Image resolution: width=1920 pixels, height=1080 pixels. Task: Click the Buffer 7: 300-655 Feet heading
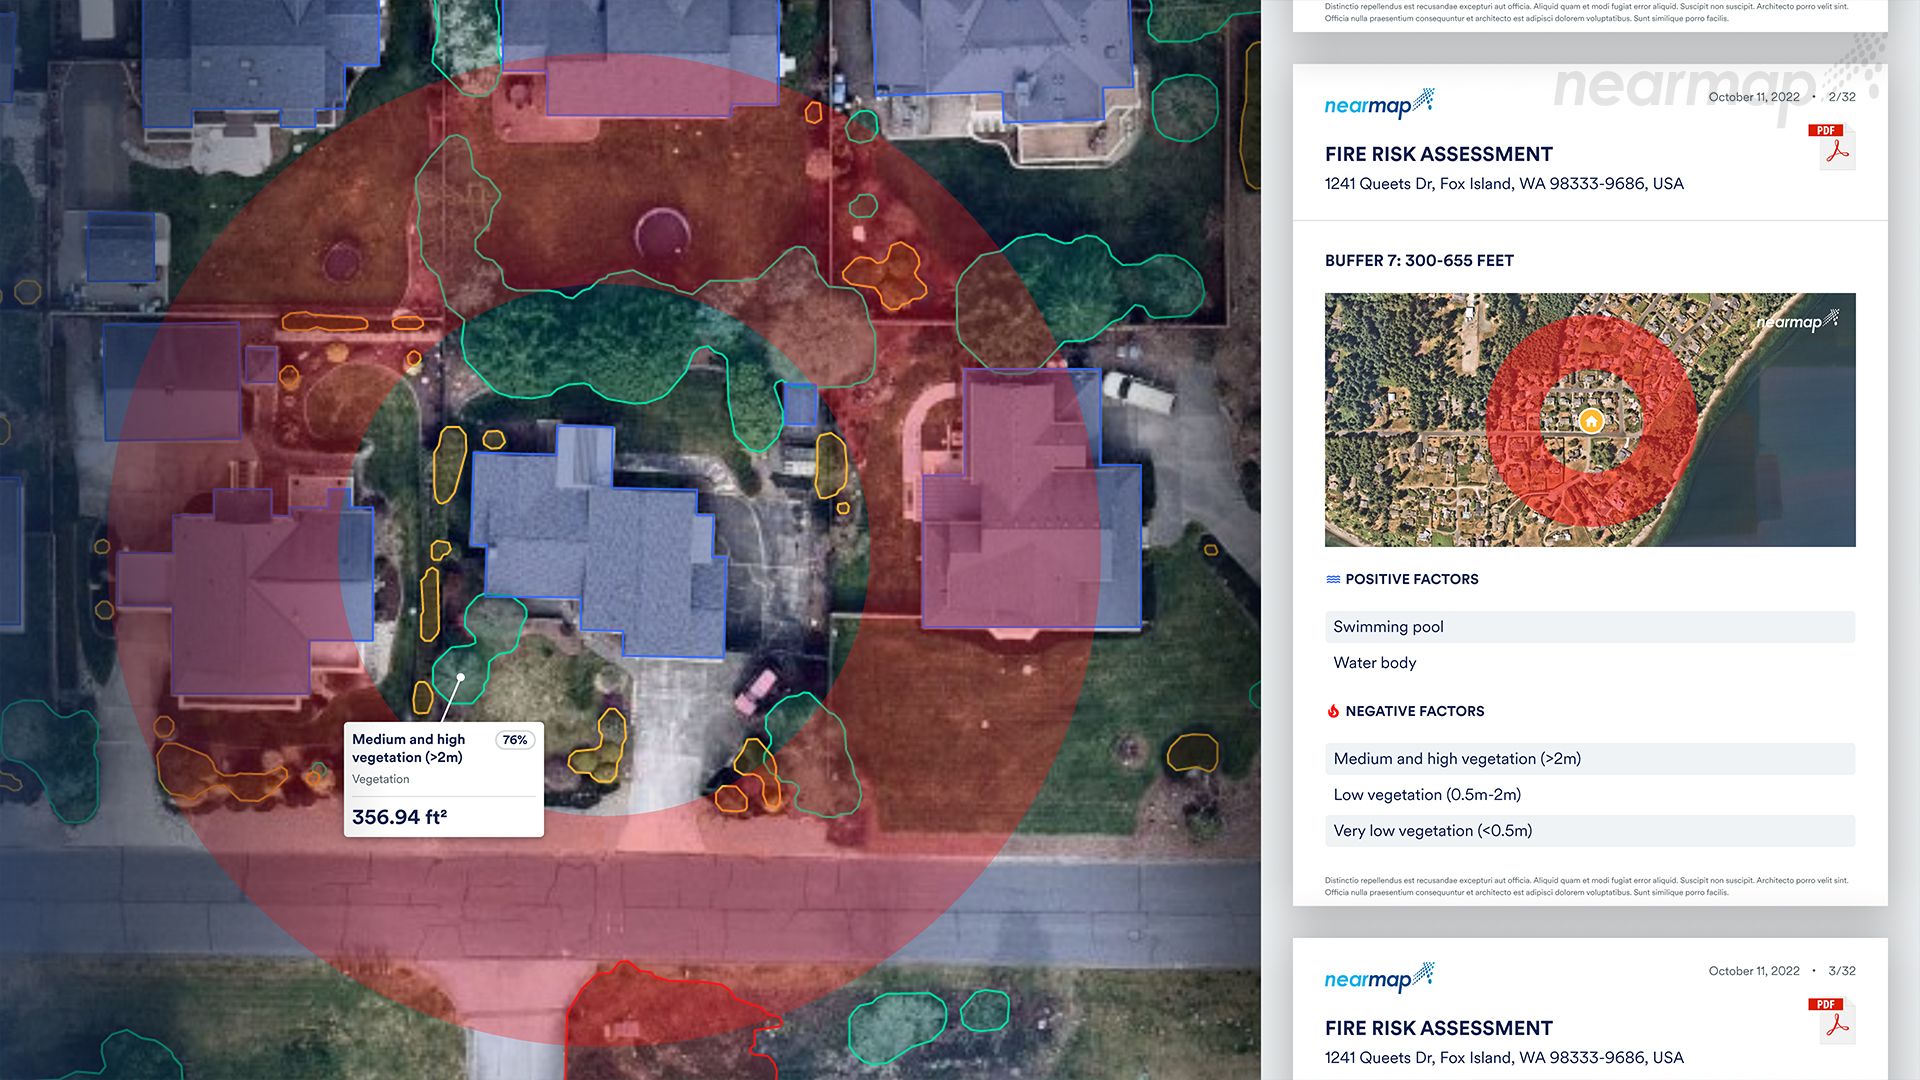click(x=1418, y=261)
